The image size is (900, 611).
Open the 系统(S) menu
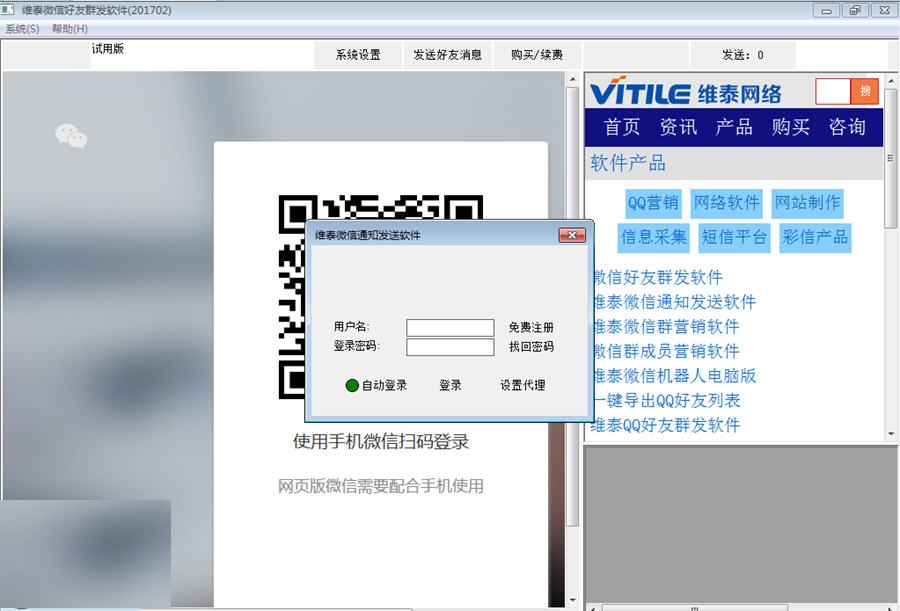coord(22,29)
